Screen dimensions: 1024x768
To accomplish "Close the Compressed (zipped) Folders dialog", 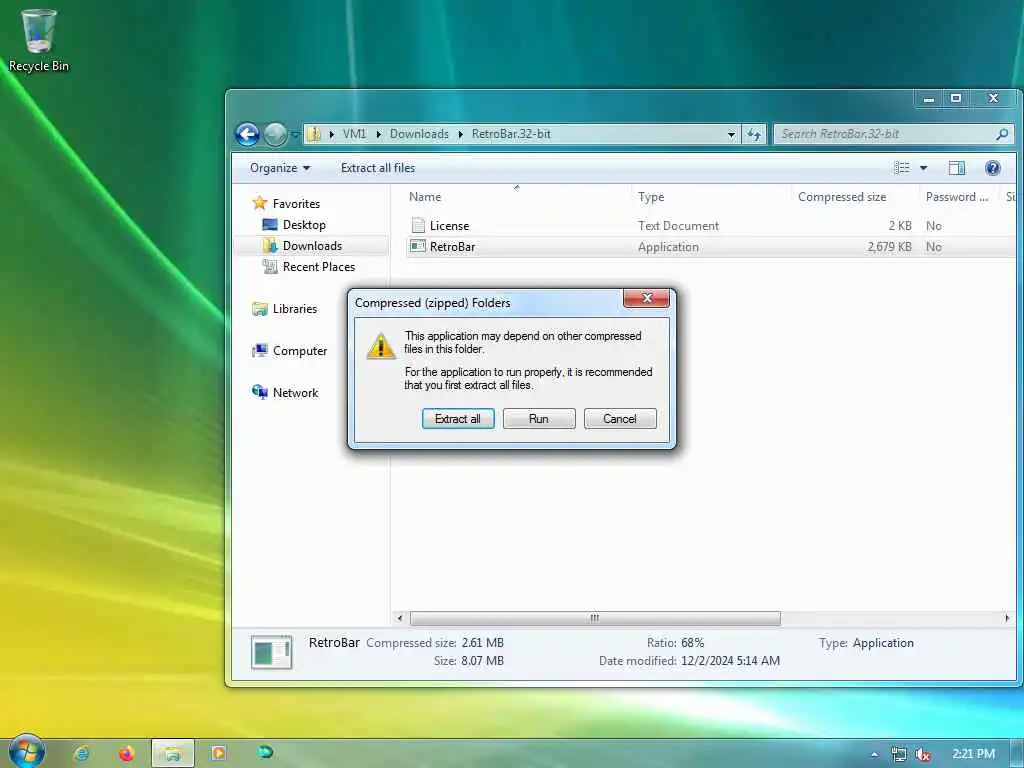I will click(647, 298).
